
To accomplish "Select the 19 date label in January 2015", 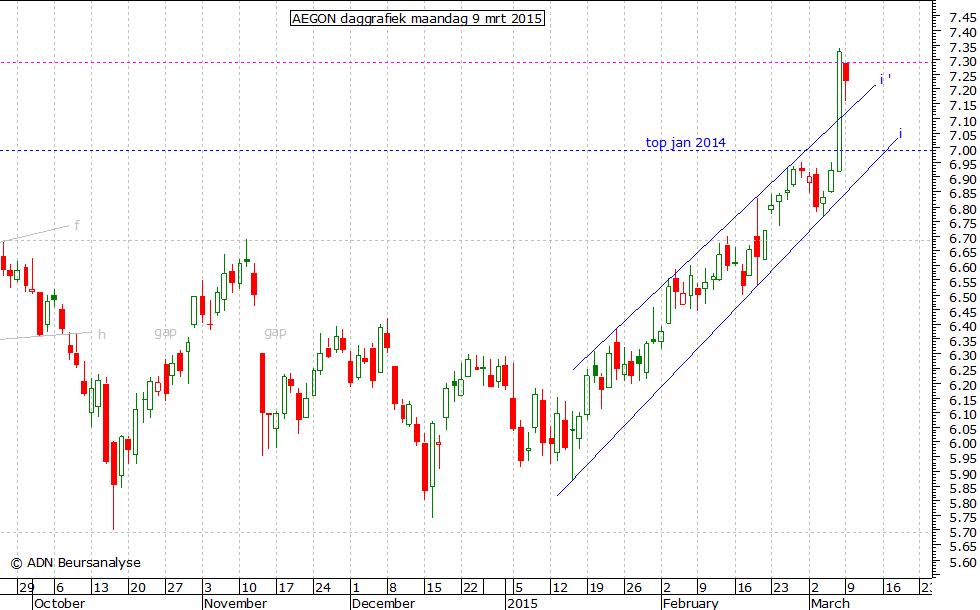I will pos(596,588).
